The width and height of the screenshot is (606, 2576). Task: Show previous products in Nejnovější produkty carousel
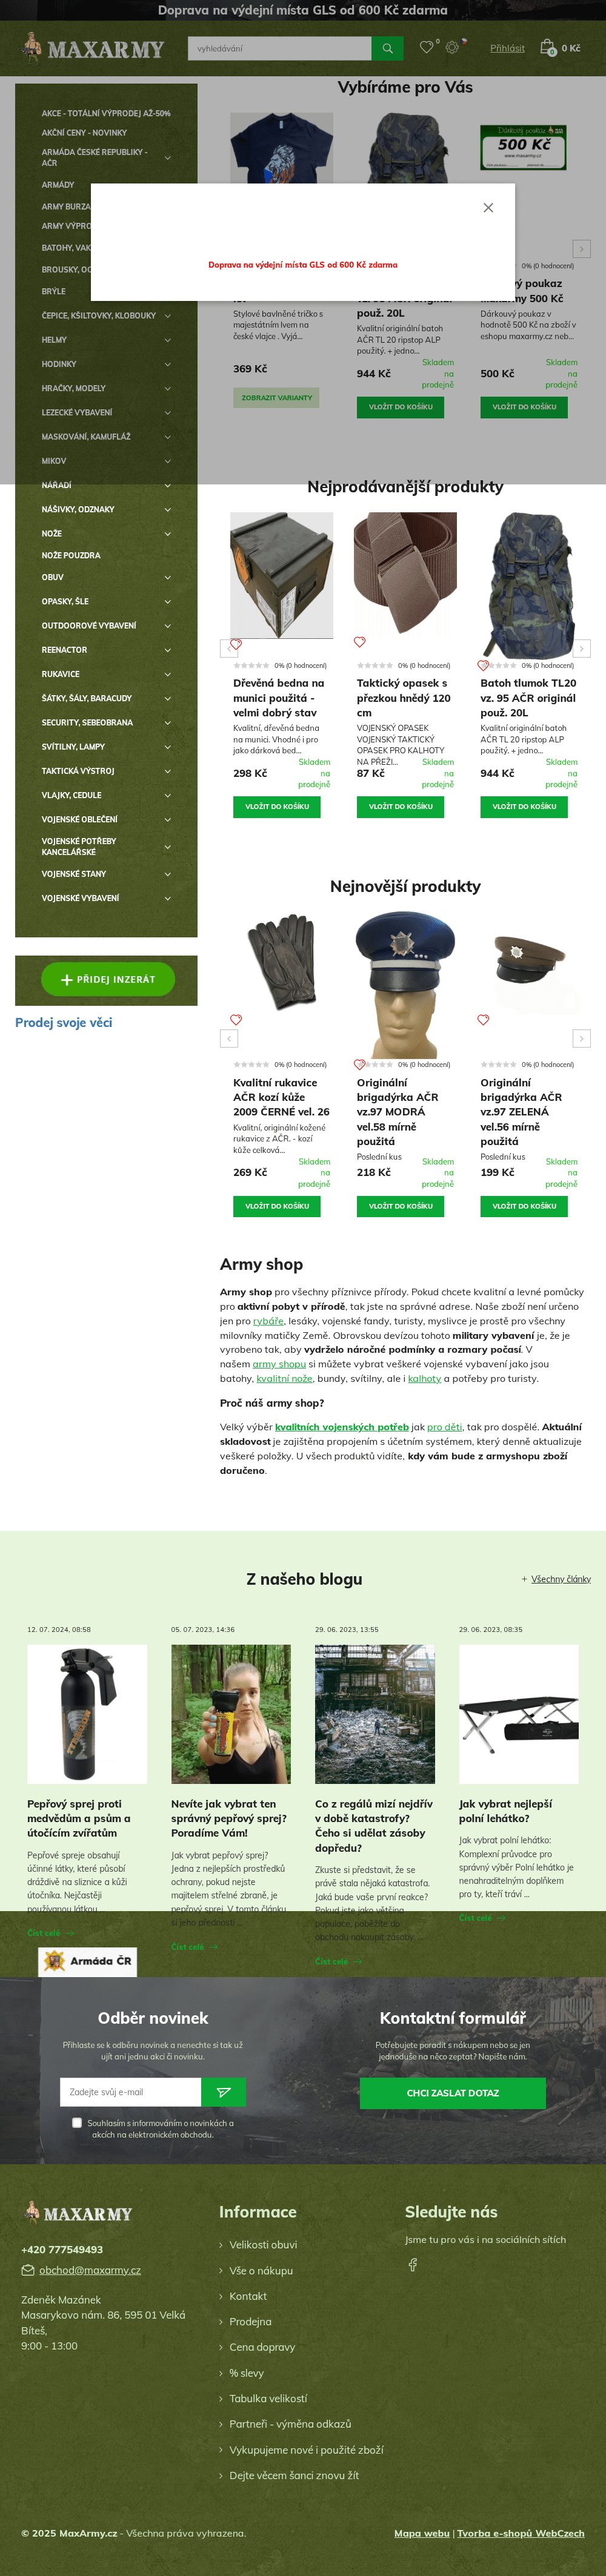point(229,1038)
